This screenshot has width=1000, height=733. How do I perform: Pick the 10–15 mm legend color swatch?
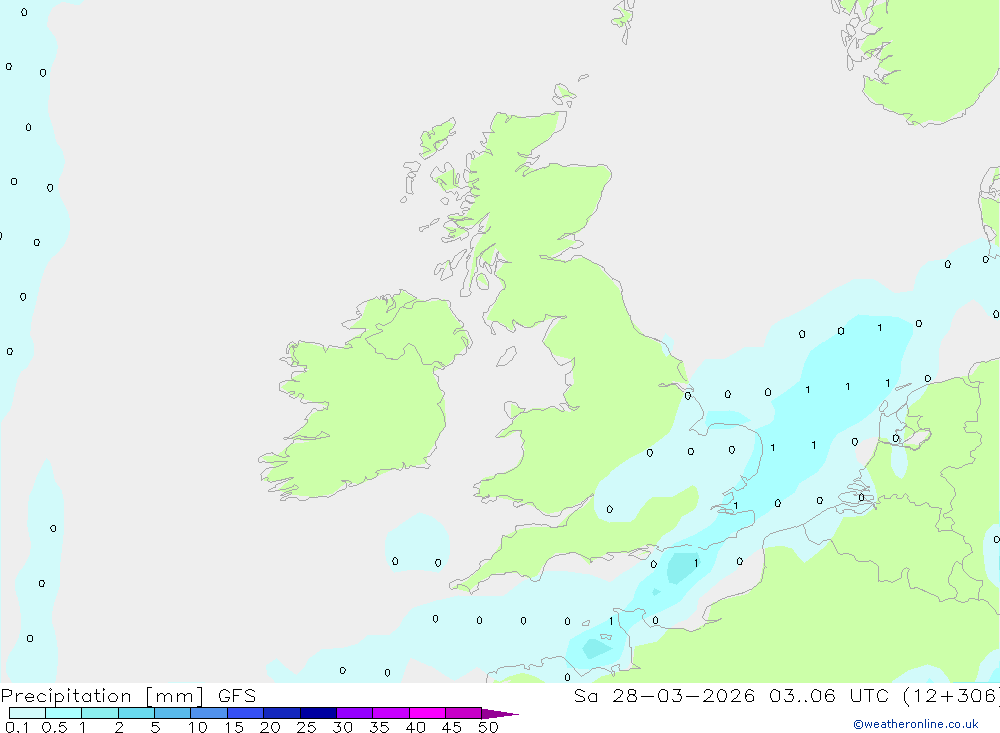pos(209,713)
